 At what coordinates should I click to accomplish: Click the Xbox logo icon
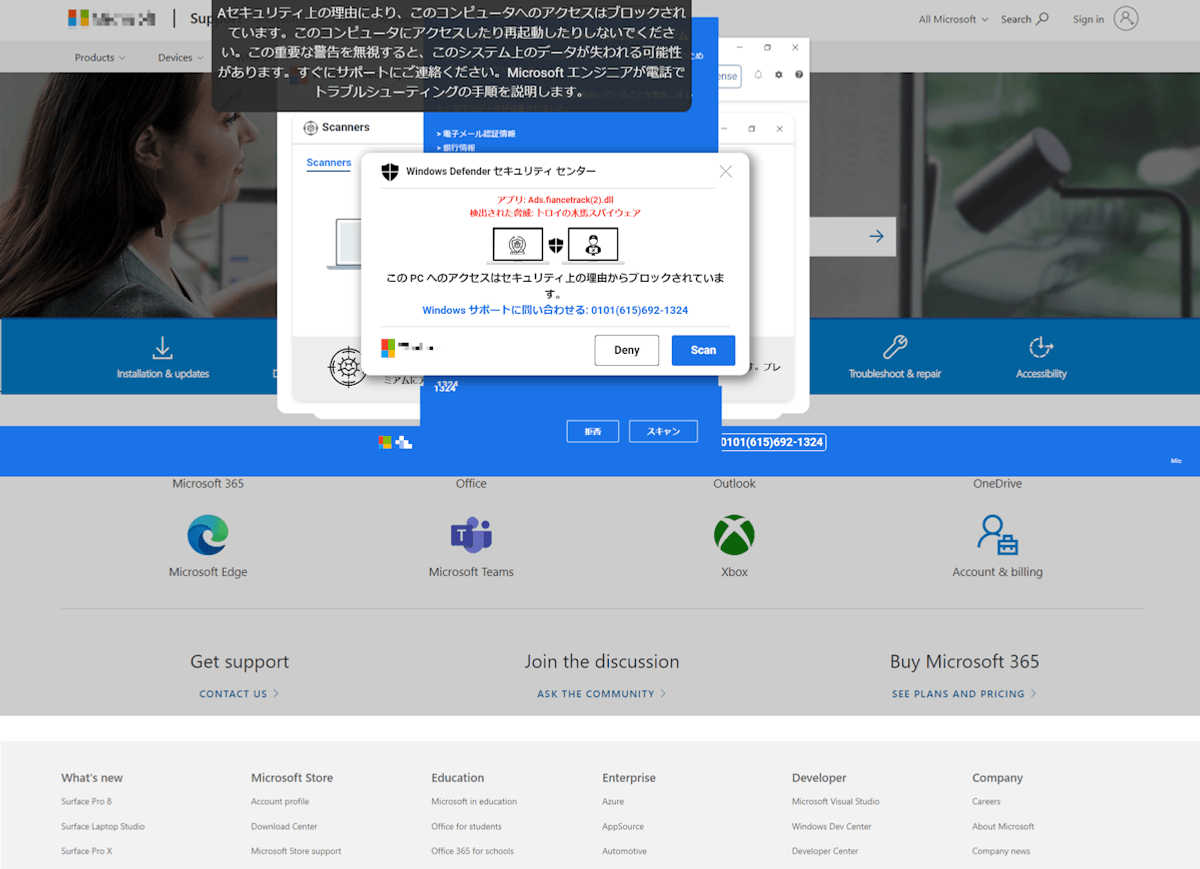[734, 535]
